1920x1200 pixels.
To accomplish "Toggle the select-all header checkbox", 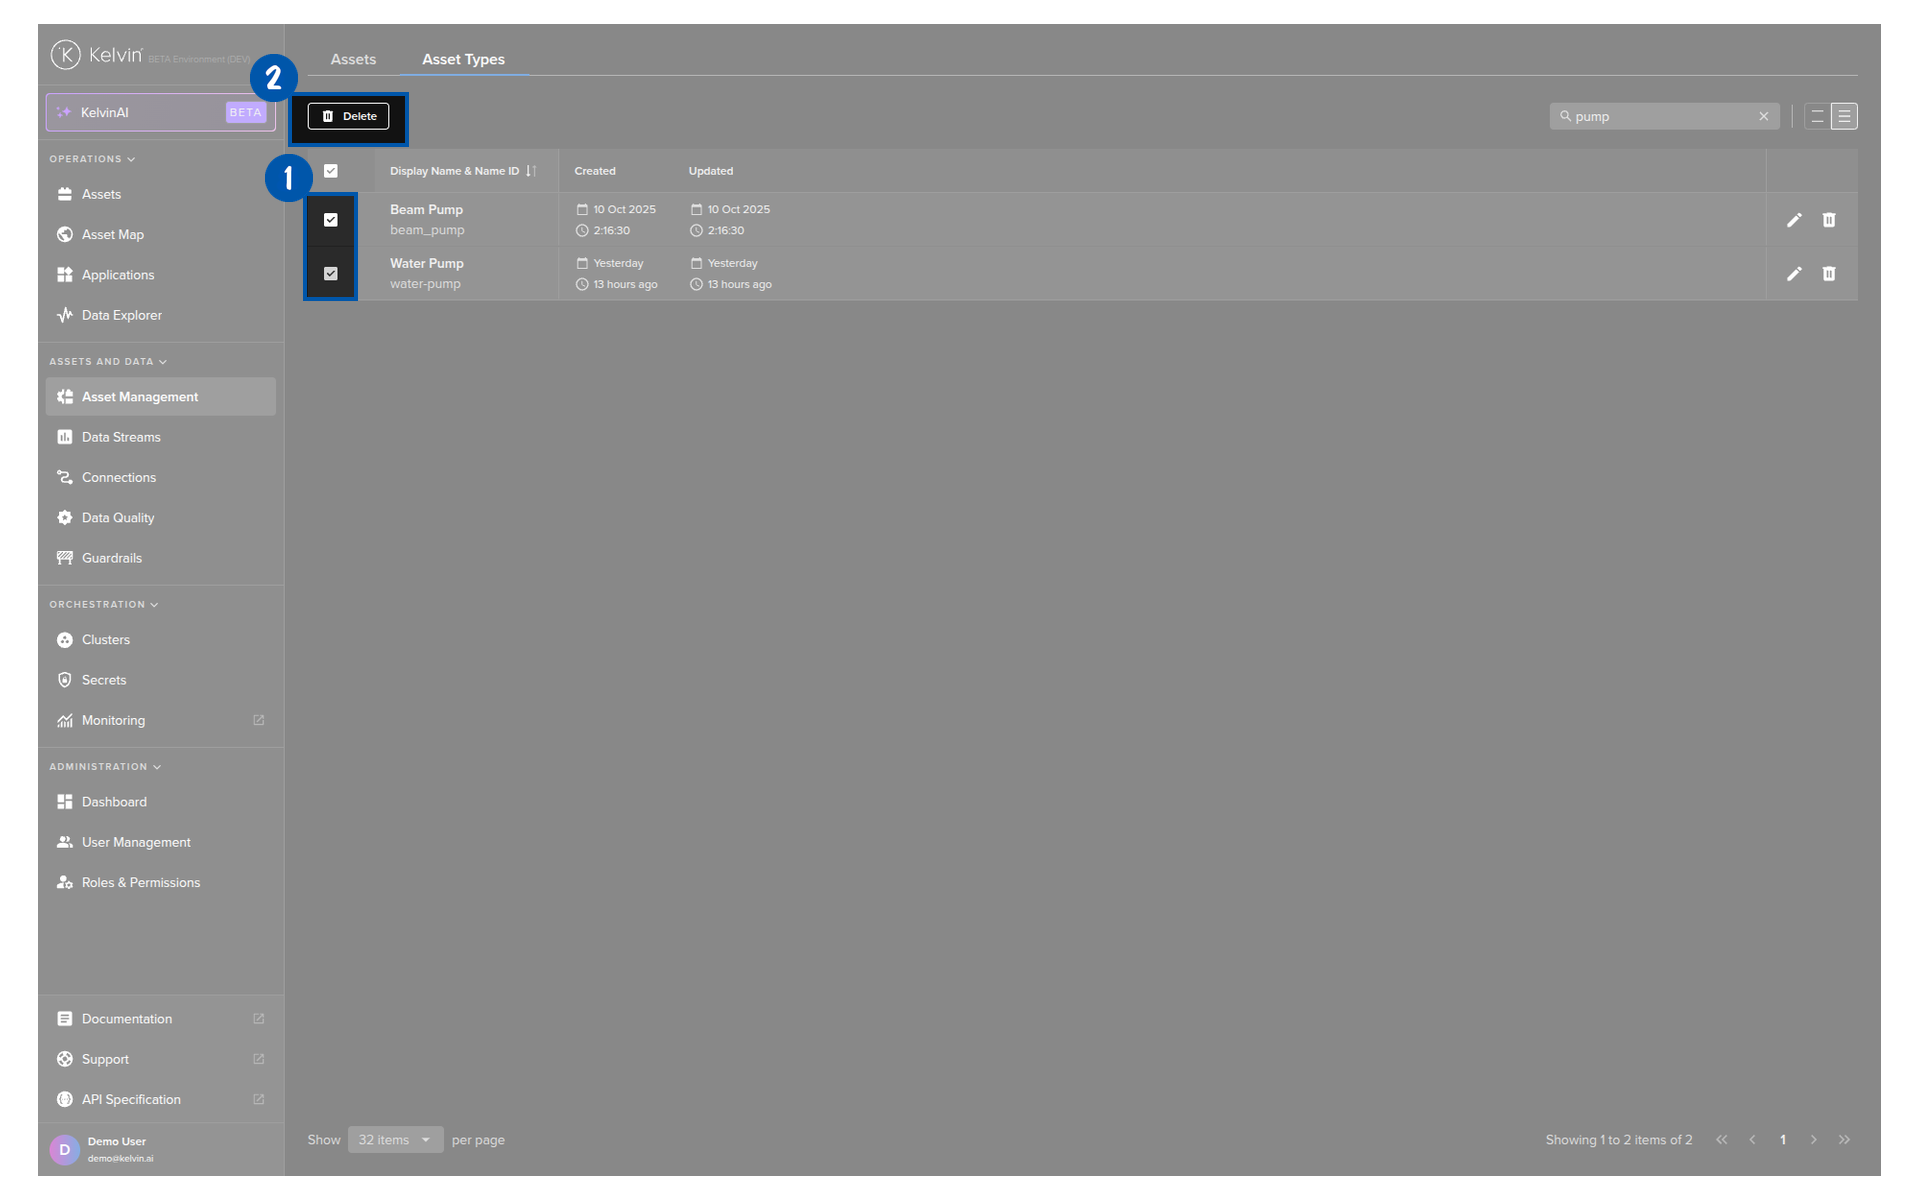I will pyautogui.click(x=331, y=171).
